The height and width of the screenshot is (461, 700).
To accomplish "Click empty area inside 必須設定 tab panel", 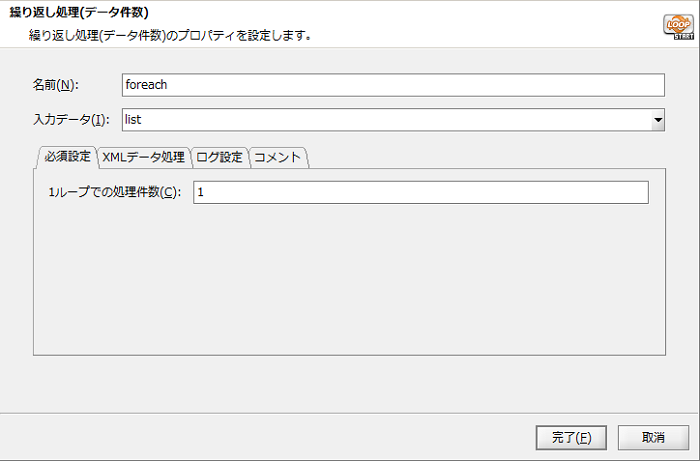I will click(x=350, y=280).
